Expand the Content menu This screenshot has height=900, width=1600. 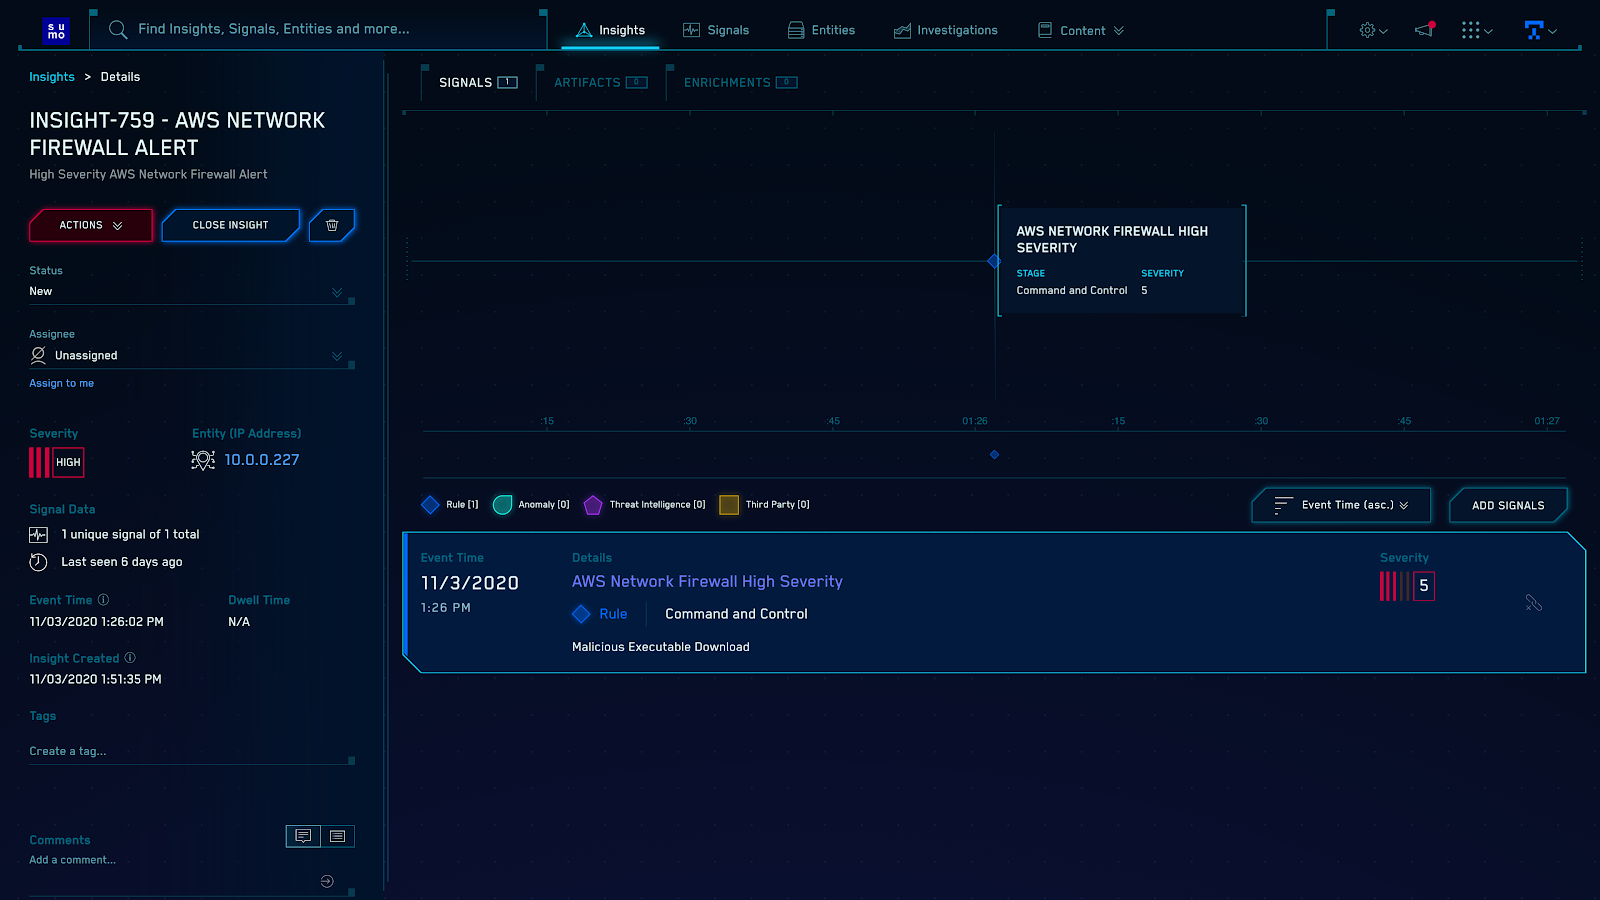point(1081,30)
